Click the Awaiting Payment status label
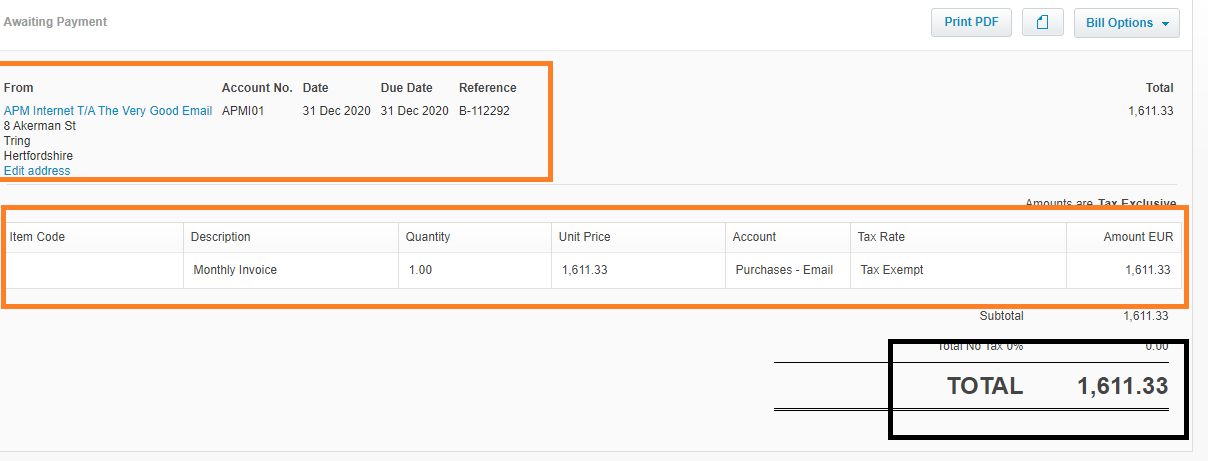Image resolution: width=1208 pixels, height=461 pixels. tap(55, 21)
